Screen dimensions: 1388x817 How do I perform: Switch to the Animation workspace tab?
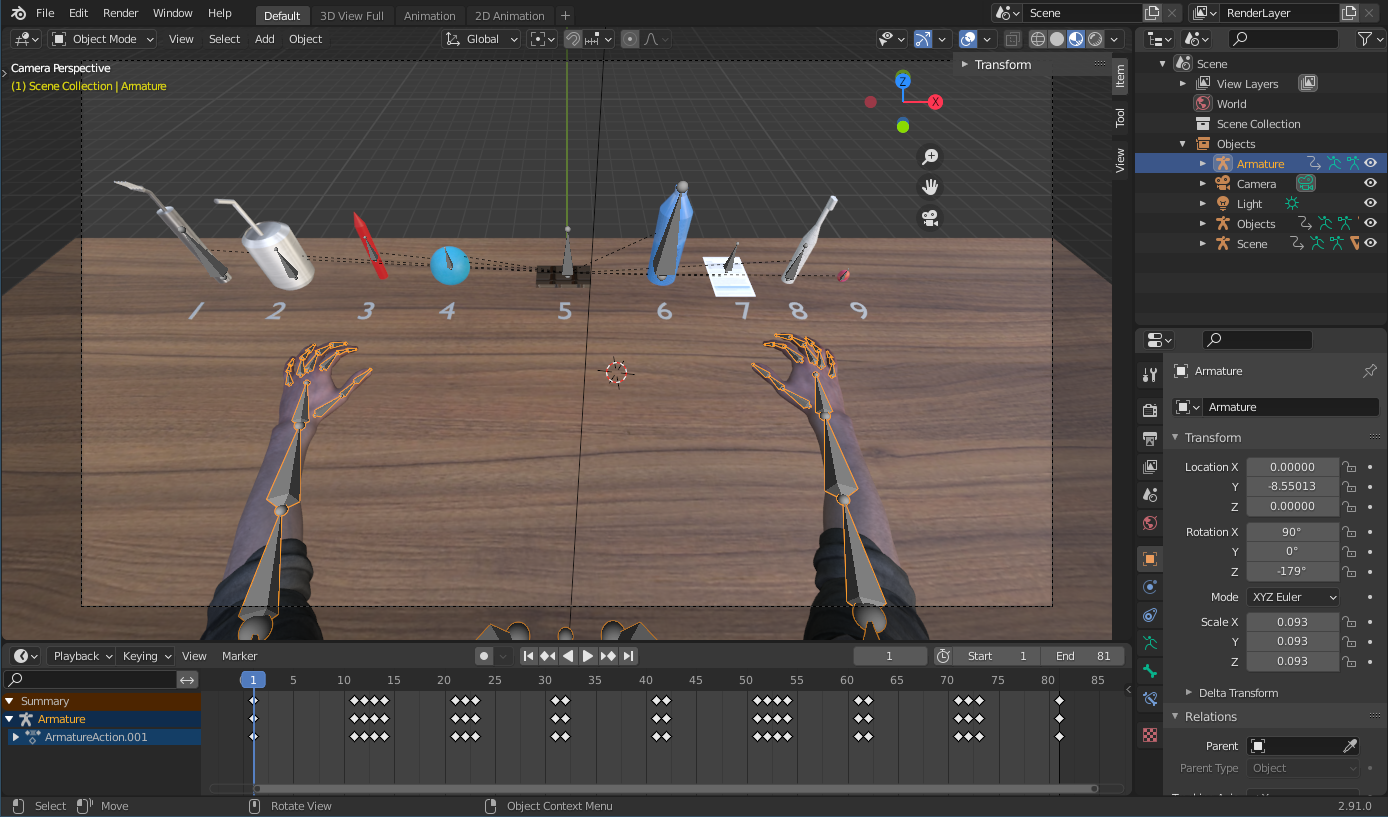click(x=429, y=16)
